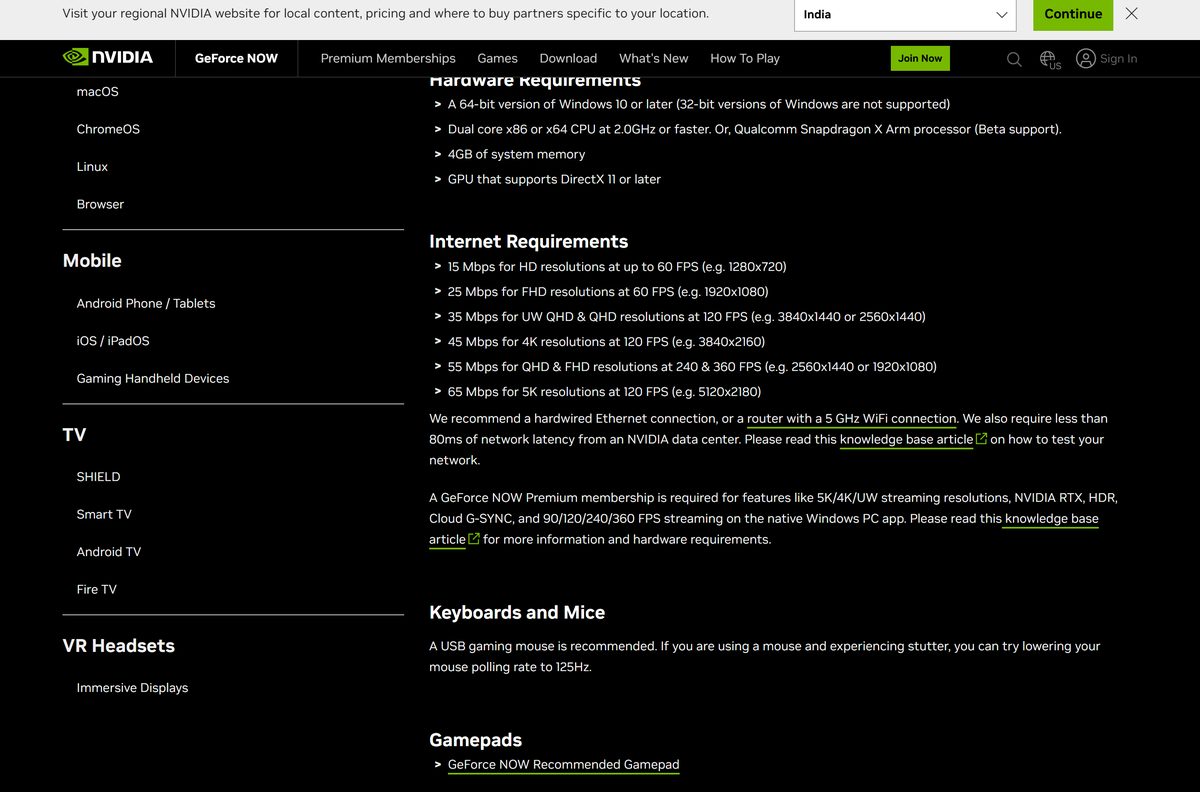Expand the India country dropdown
The width and height of the screenshot is (1200, 792).
pos(905,15)
